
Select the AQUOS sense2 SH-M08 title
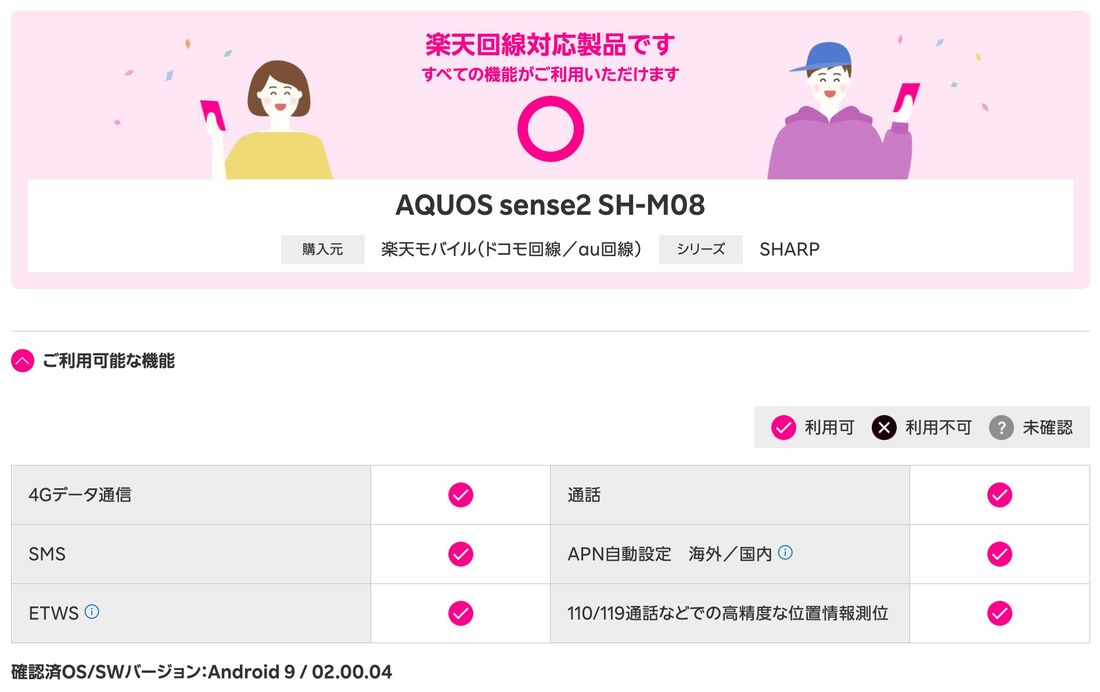point(549,206)
